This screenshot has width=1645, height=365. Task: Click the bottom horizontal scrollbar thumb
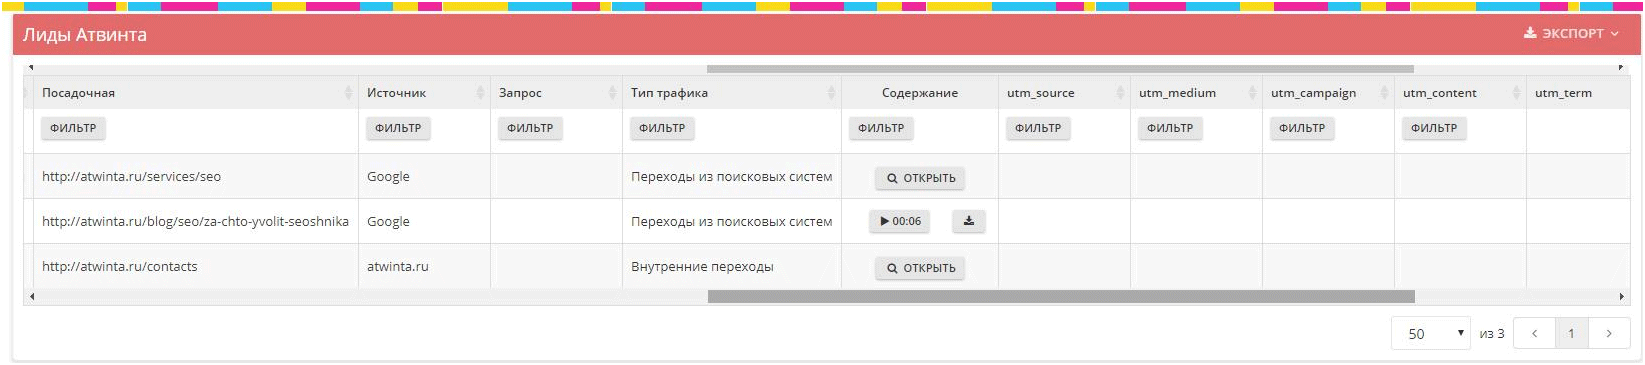[1061, 297]
